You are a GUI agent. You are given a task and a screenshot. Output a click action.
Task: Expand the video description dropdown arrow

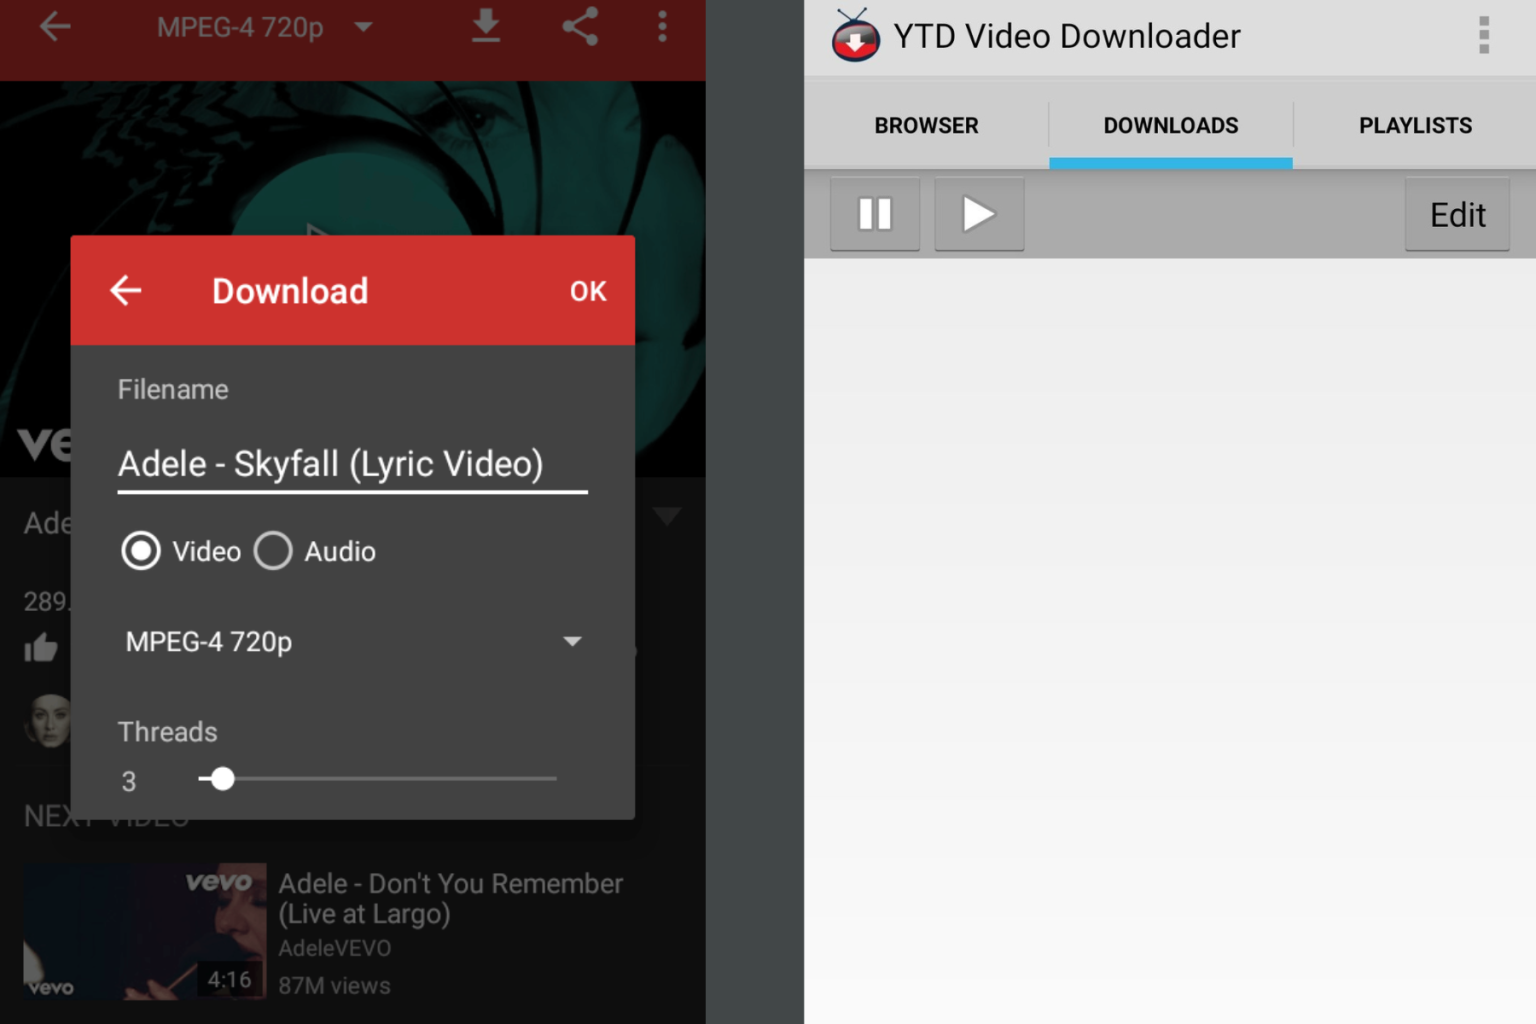(666, 516)
